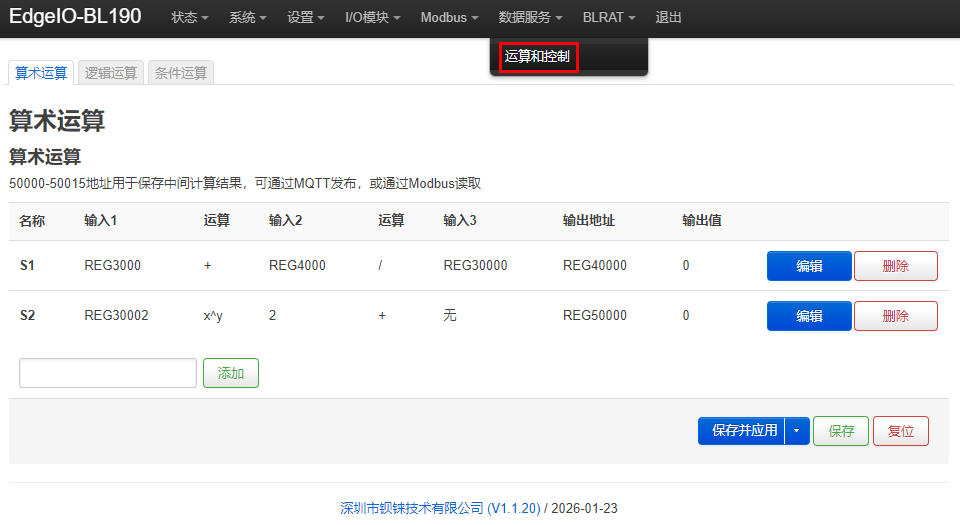
Task: Select REG30000 input3 cell in S1 row
Action: [475, 266]
